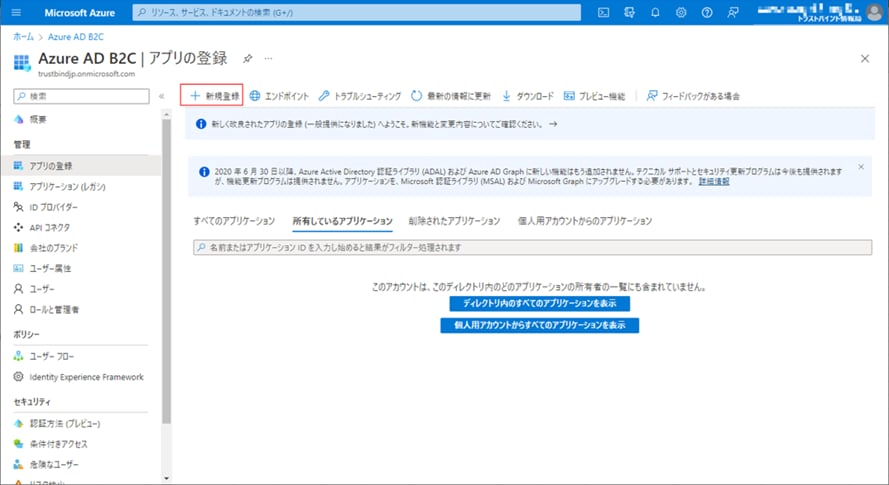Viewport: 889px width, 485px height.
Task: Dismiss the ADAL deprecation notice
Action: (x=861, y=167)
